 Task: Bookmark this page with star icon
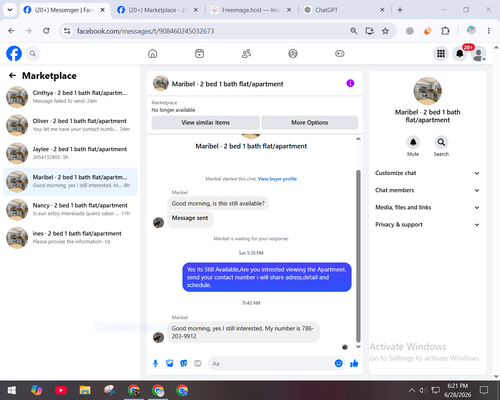pos(385,31)
